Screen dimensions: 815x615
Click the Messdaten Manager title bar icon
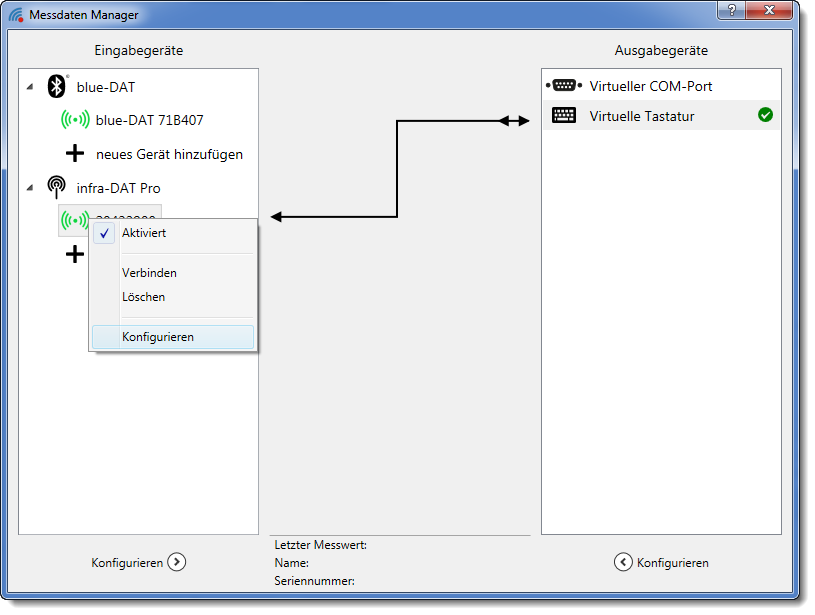pos(16,15)
